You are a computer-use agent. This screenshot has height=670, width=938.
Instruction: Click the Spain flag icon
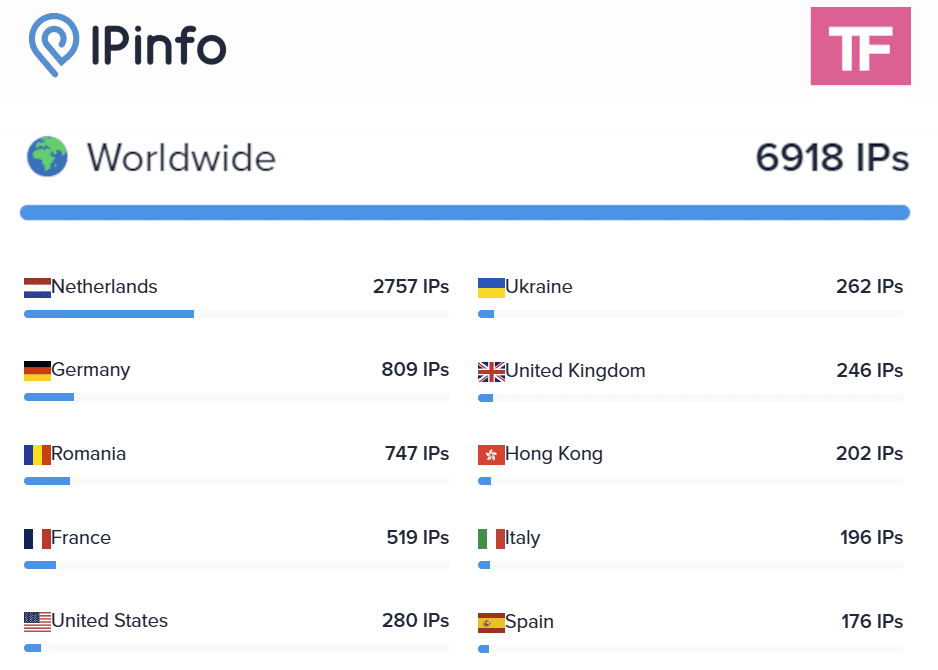(491, 622)
